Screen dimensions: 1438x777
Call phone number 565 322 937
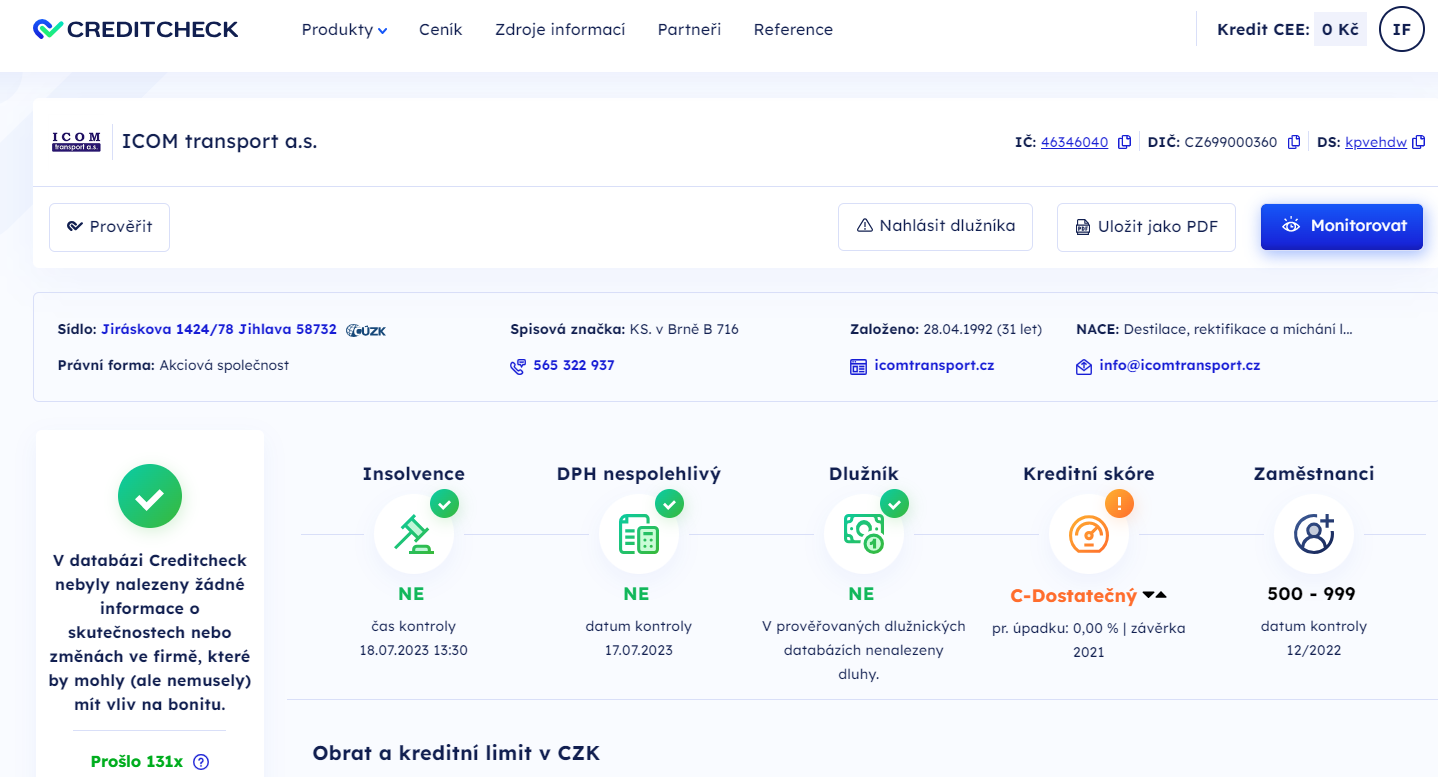[574, 366]
